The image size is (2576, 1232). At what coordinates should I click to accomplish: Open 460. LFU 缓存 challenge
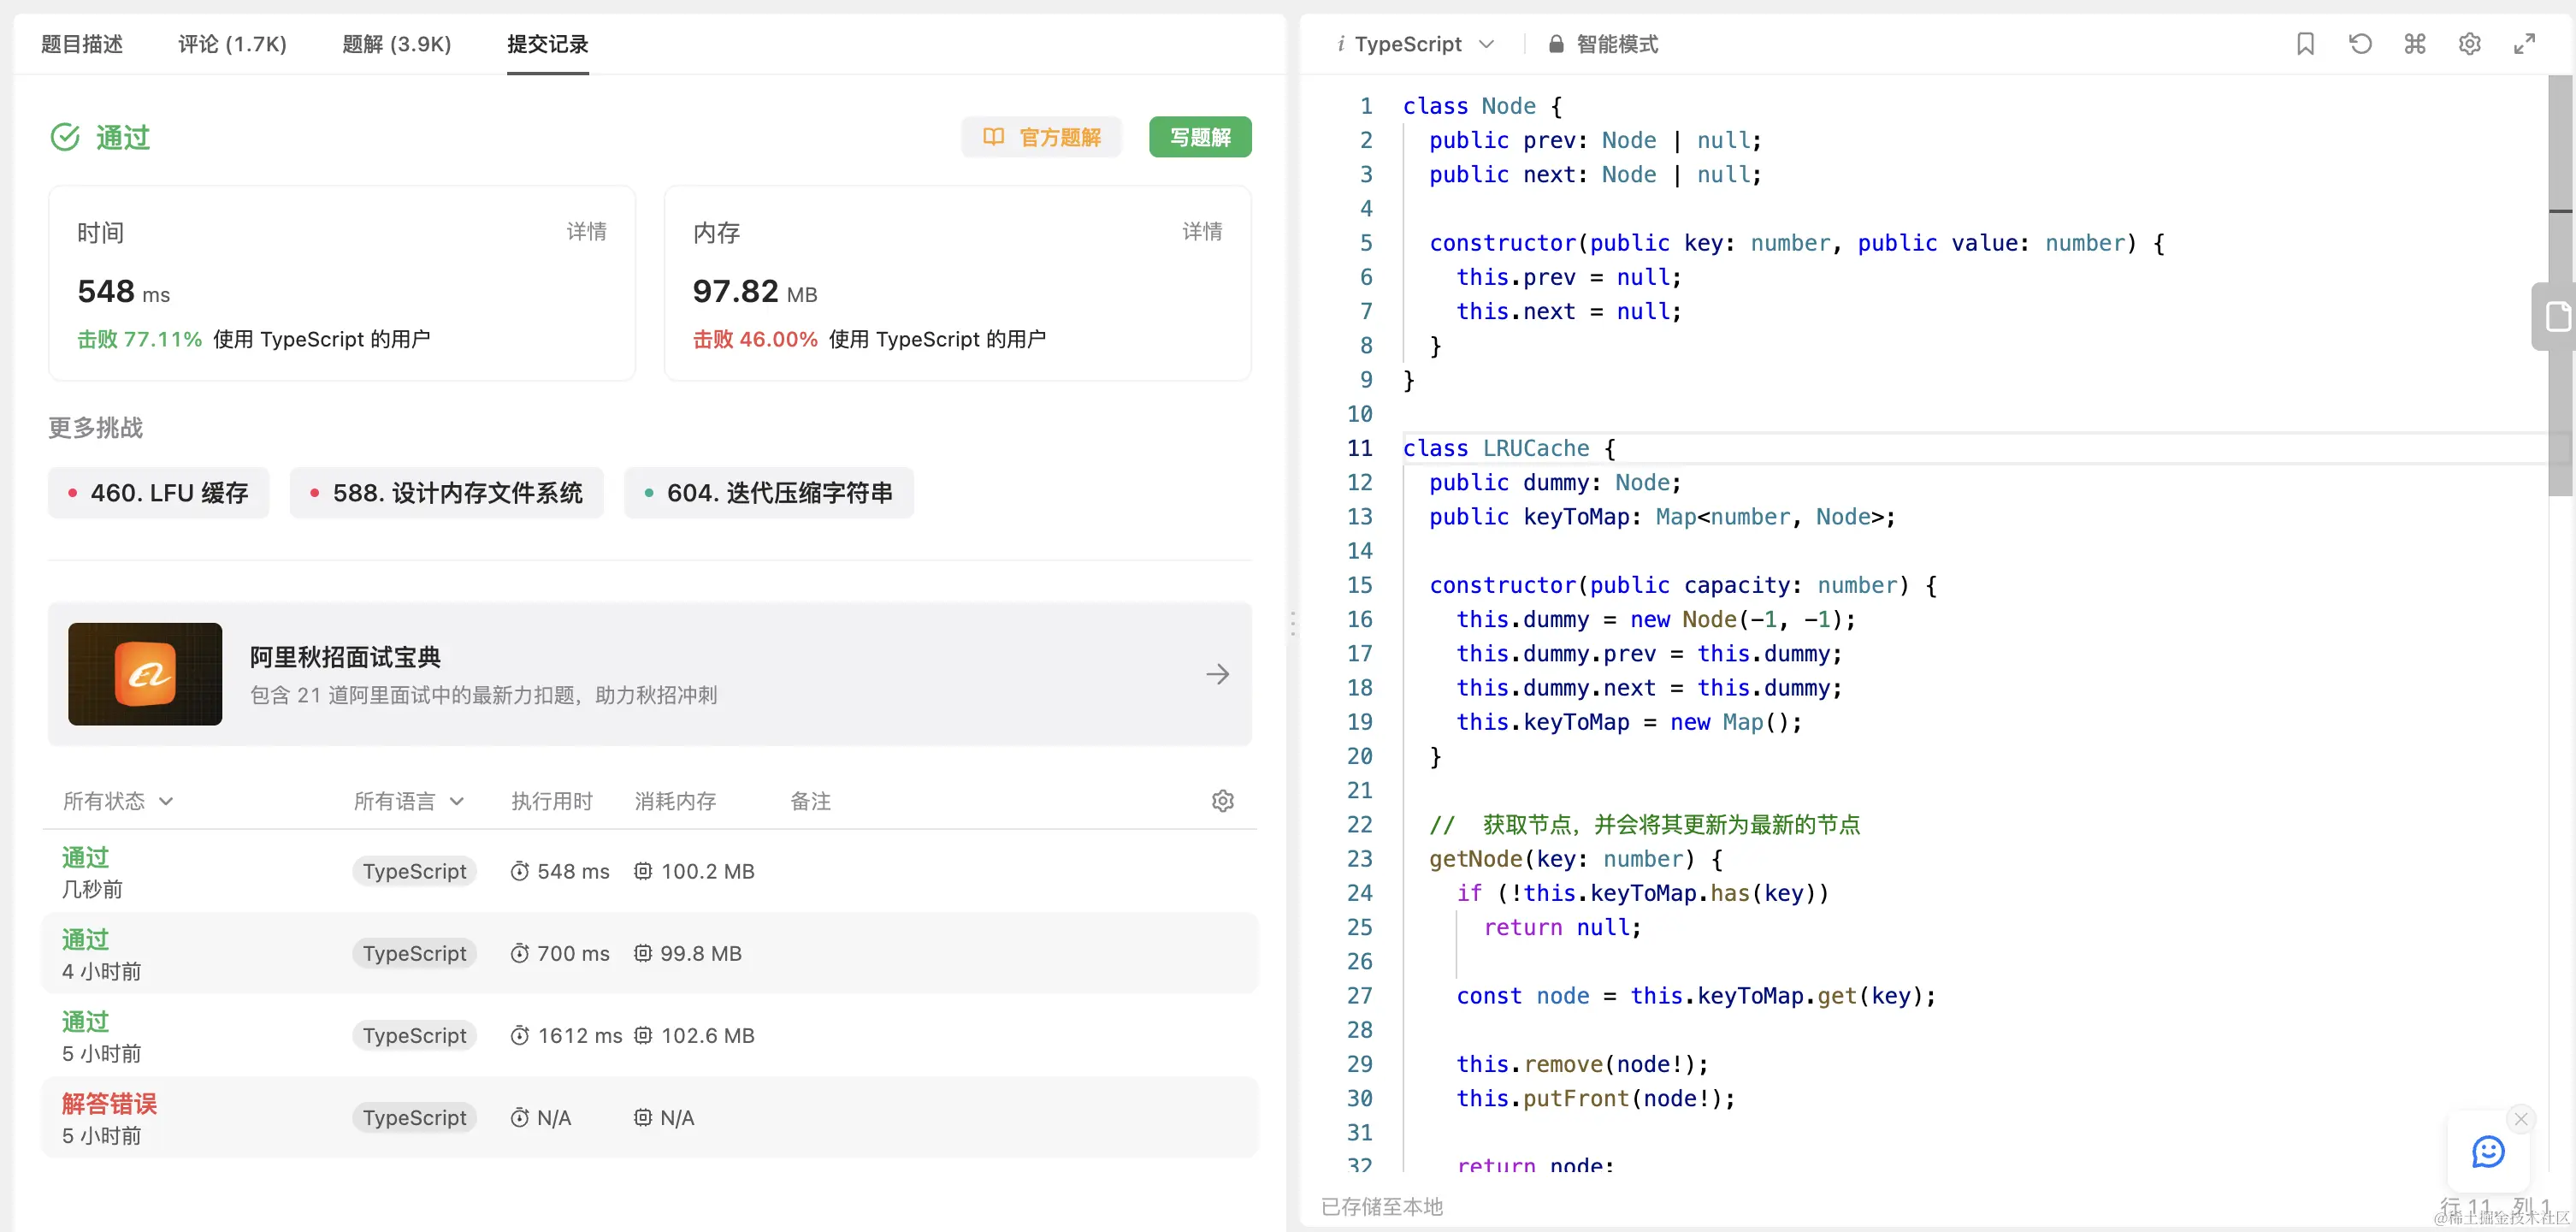pyautogui.click(x=159, y=493)
